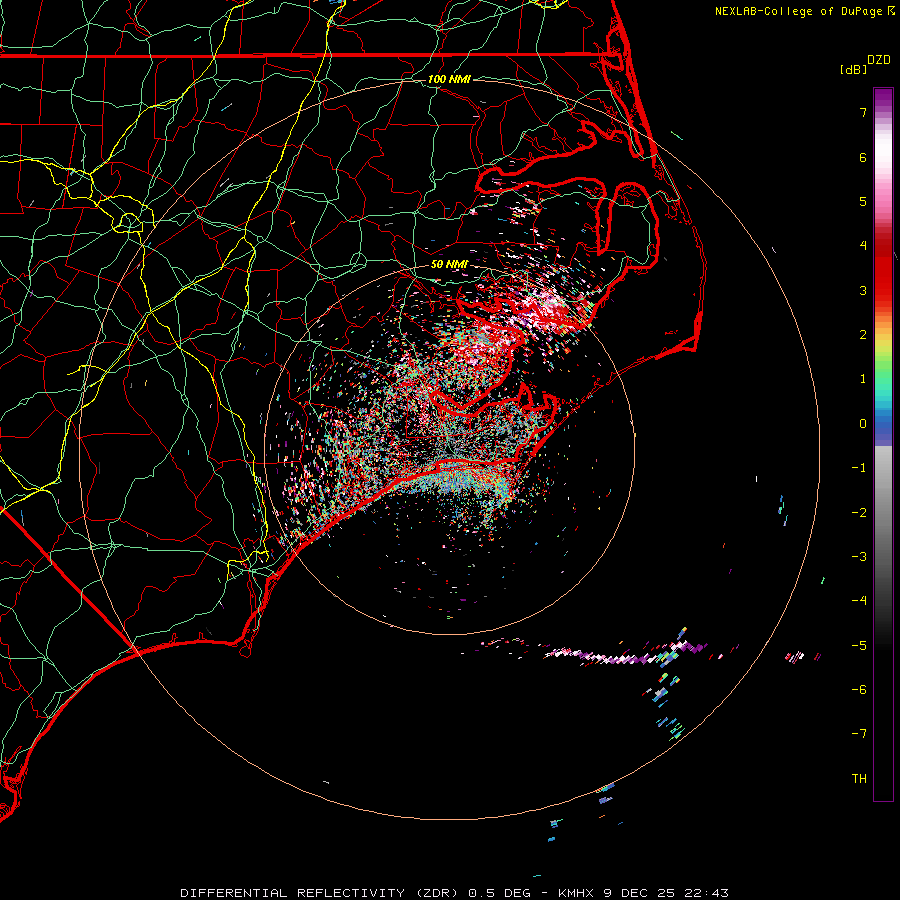Image resolution: width=900 pixels, height=900 pixels.
Task: Click the 9 DEC 25 date in the caption
Action: pos(639,893)
